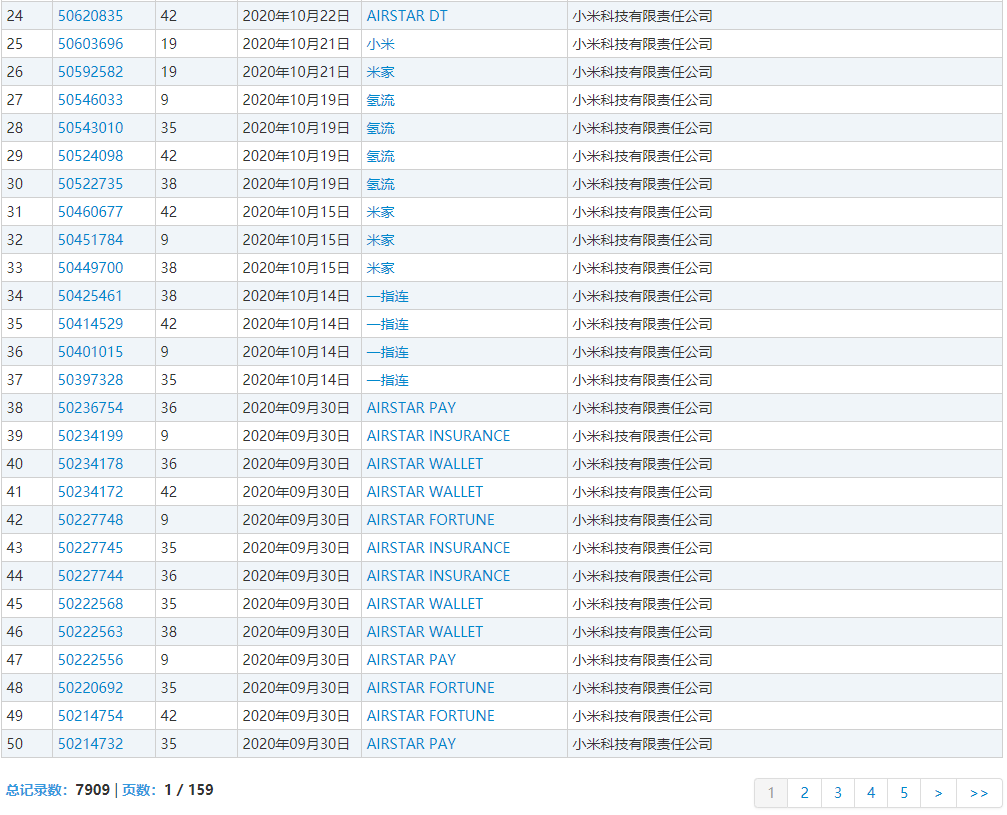Screen dimensions: 1007x815
Task: Click AIRSTAR WALLET trademark in row 45
Action: (x=425, y=604)
